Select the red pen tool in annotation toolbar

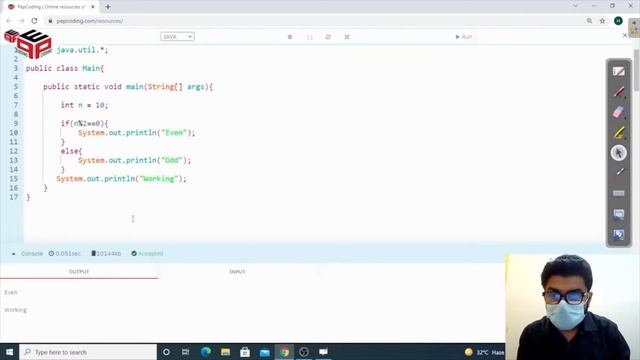(618, 91)
